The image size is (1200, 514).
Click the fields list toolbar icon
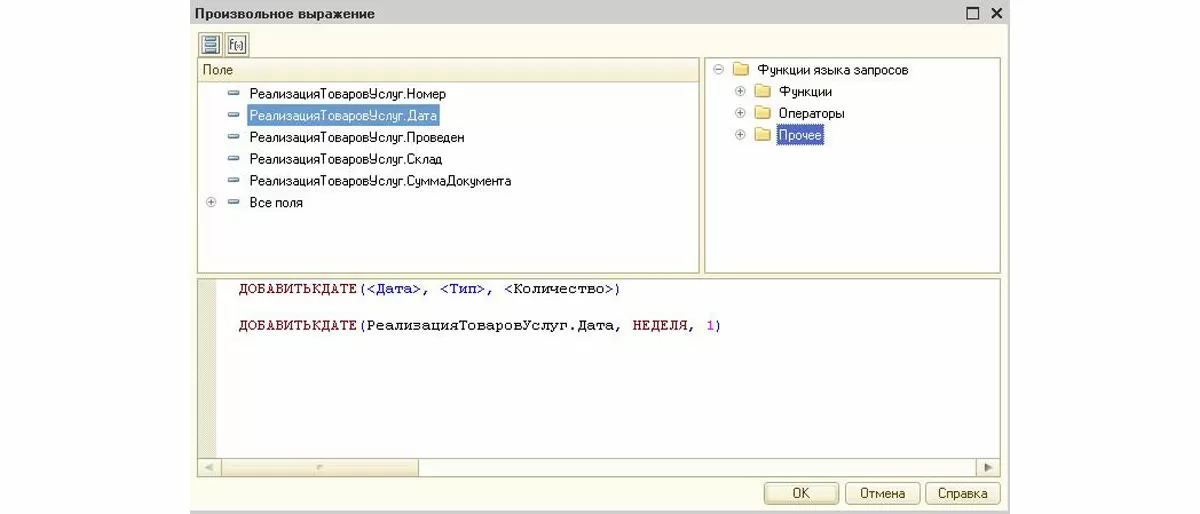(210, 44)
